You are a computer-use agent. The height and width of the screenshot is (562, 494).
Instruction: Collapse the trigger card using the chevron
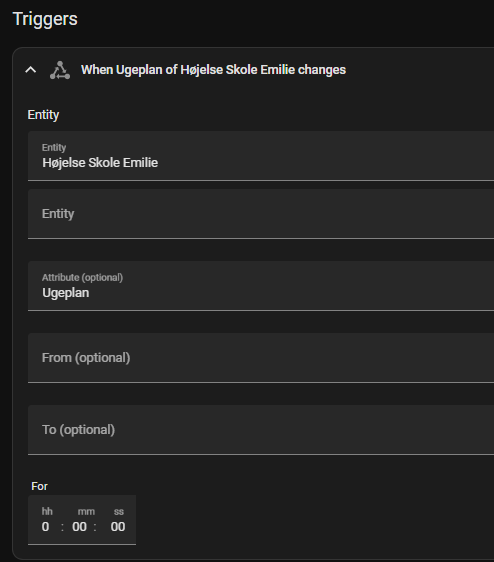(31, 70)
